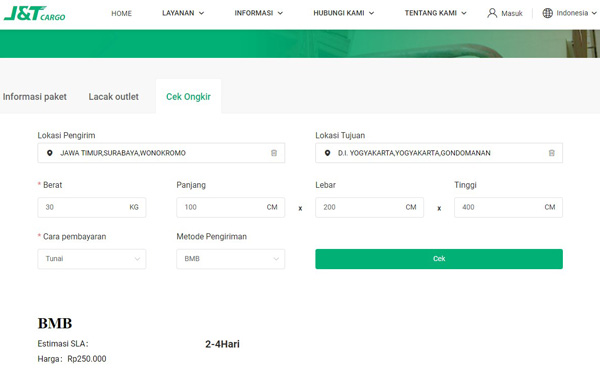Click the Masuk login link
The width and height of the screenshot is (600, 369).
click(512, 13)
